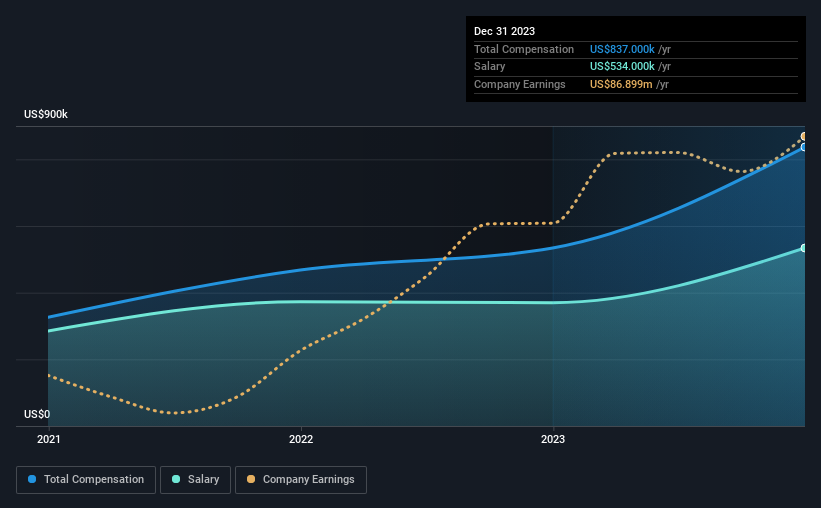The width and height of the screenshot is (821, 508).
Task: Select the teal Salary end data point
Action: pos(804,248)
